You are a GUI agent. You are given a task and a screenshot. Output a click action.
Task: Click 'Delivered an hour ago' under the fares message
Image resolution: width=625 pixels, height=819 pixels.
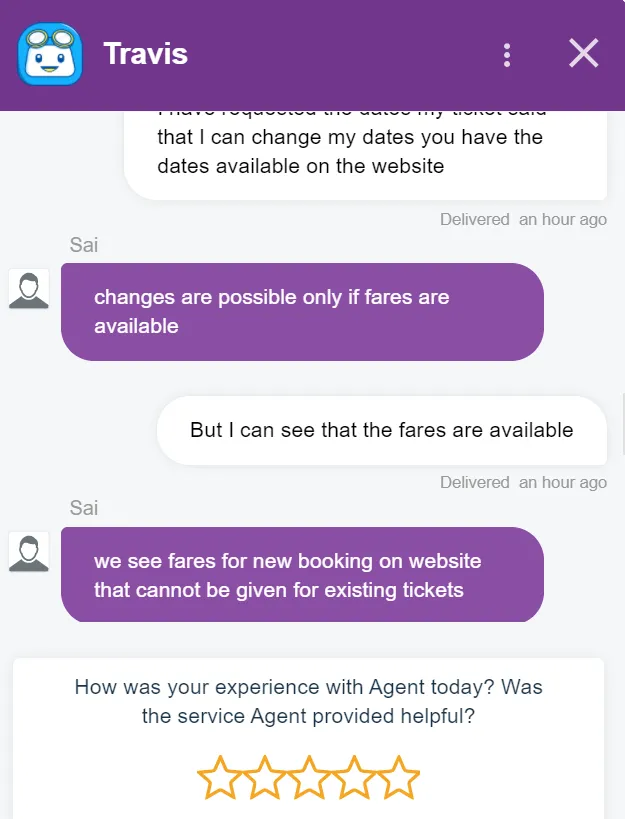click(523, 482)
